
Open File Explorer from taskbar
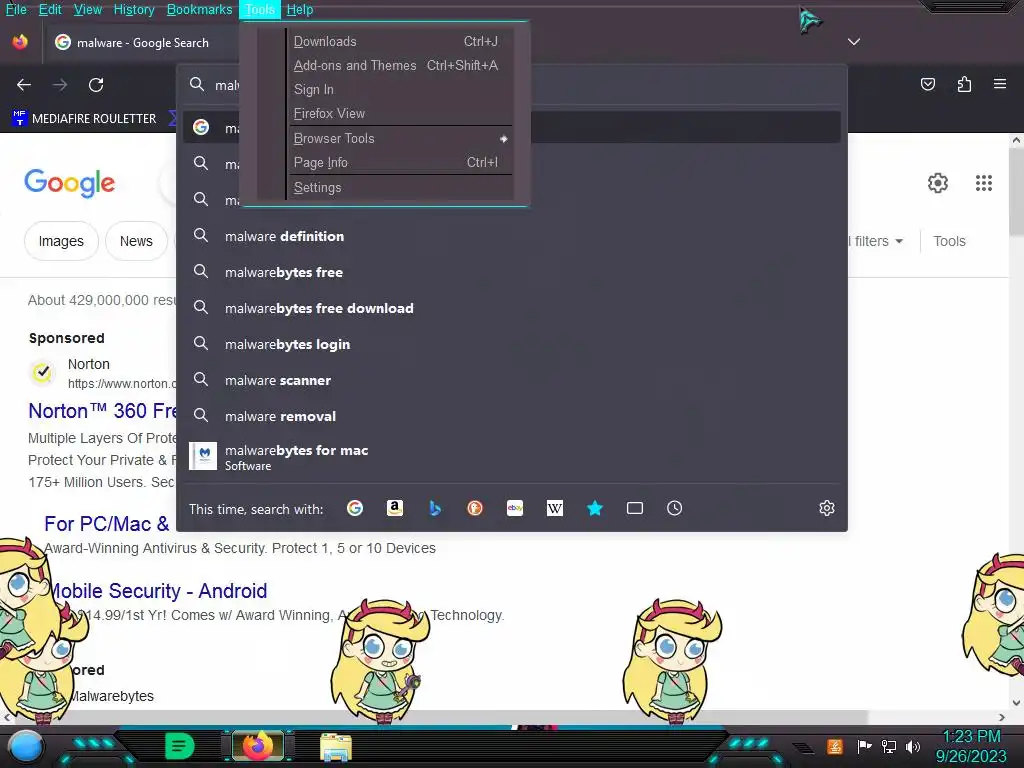(x=336, y=746)
